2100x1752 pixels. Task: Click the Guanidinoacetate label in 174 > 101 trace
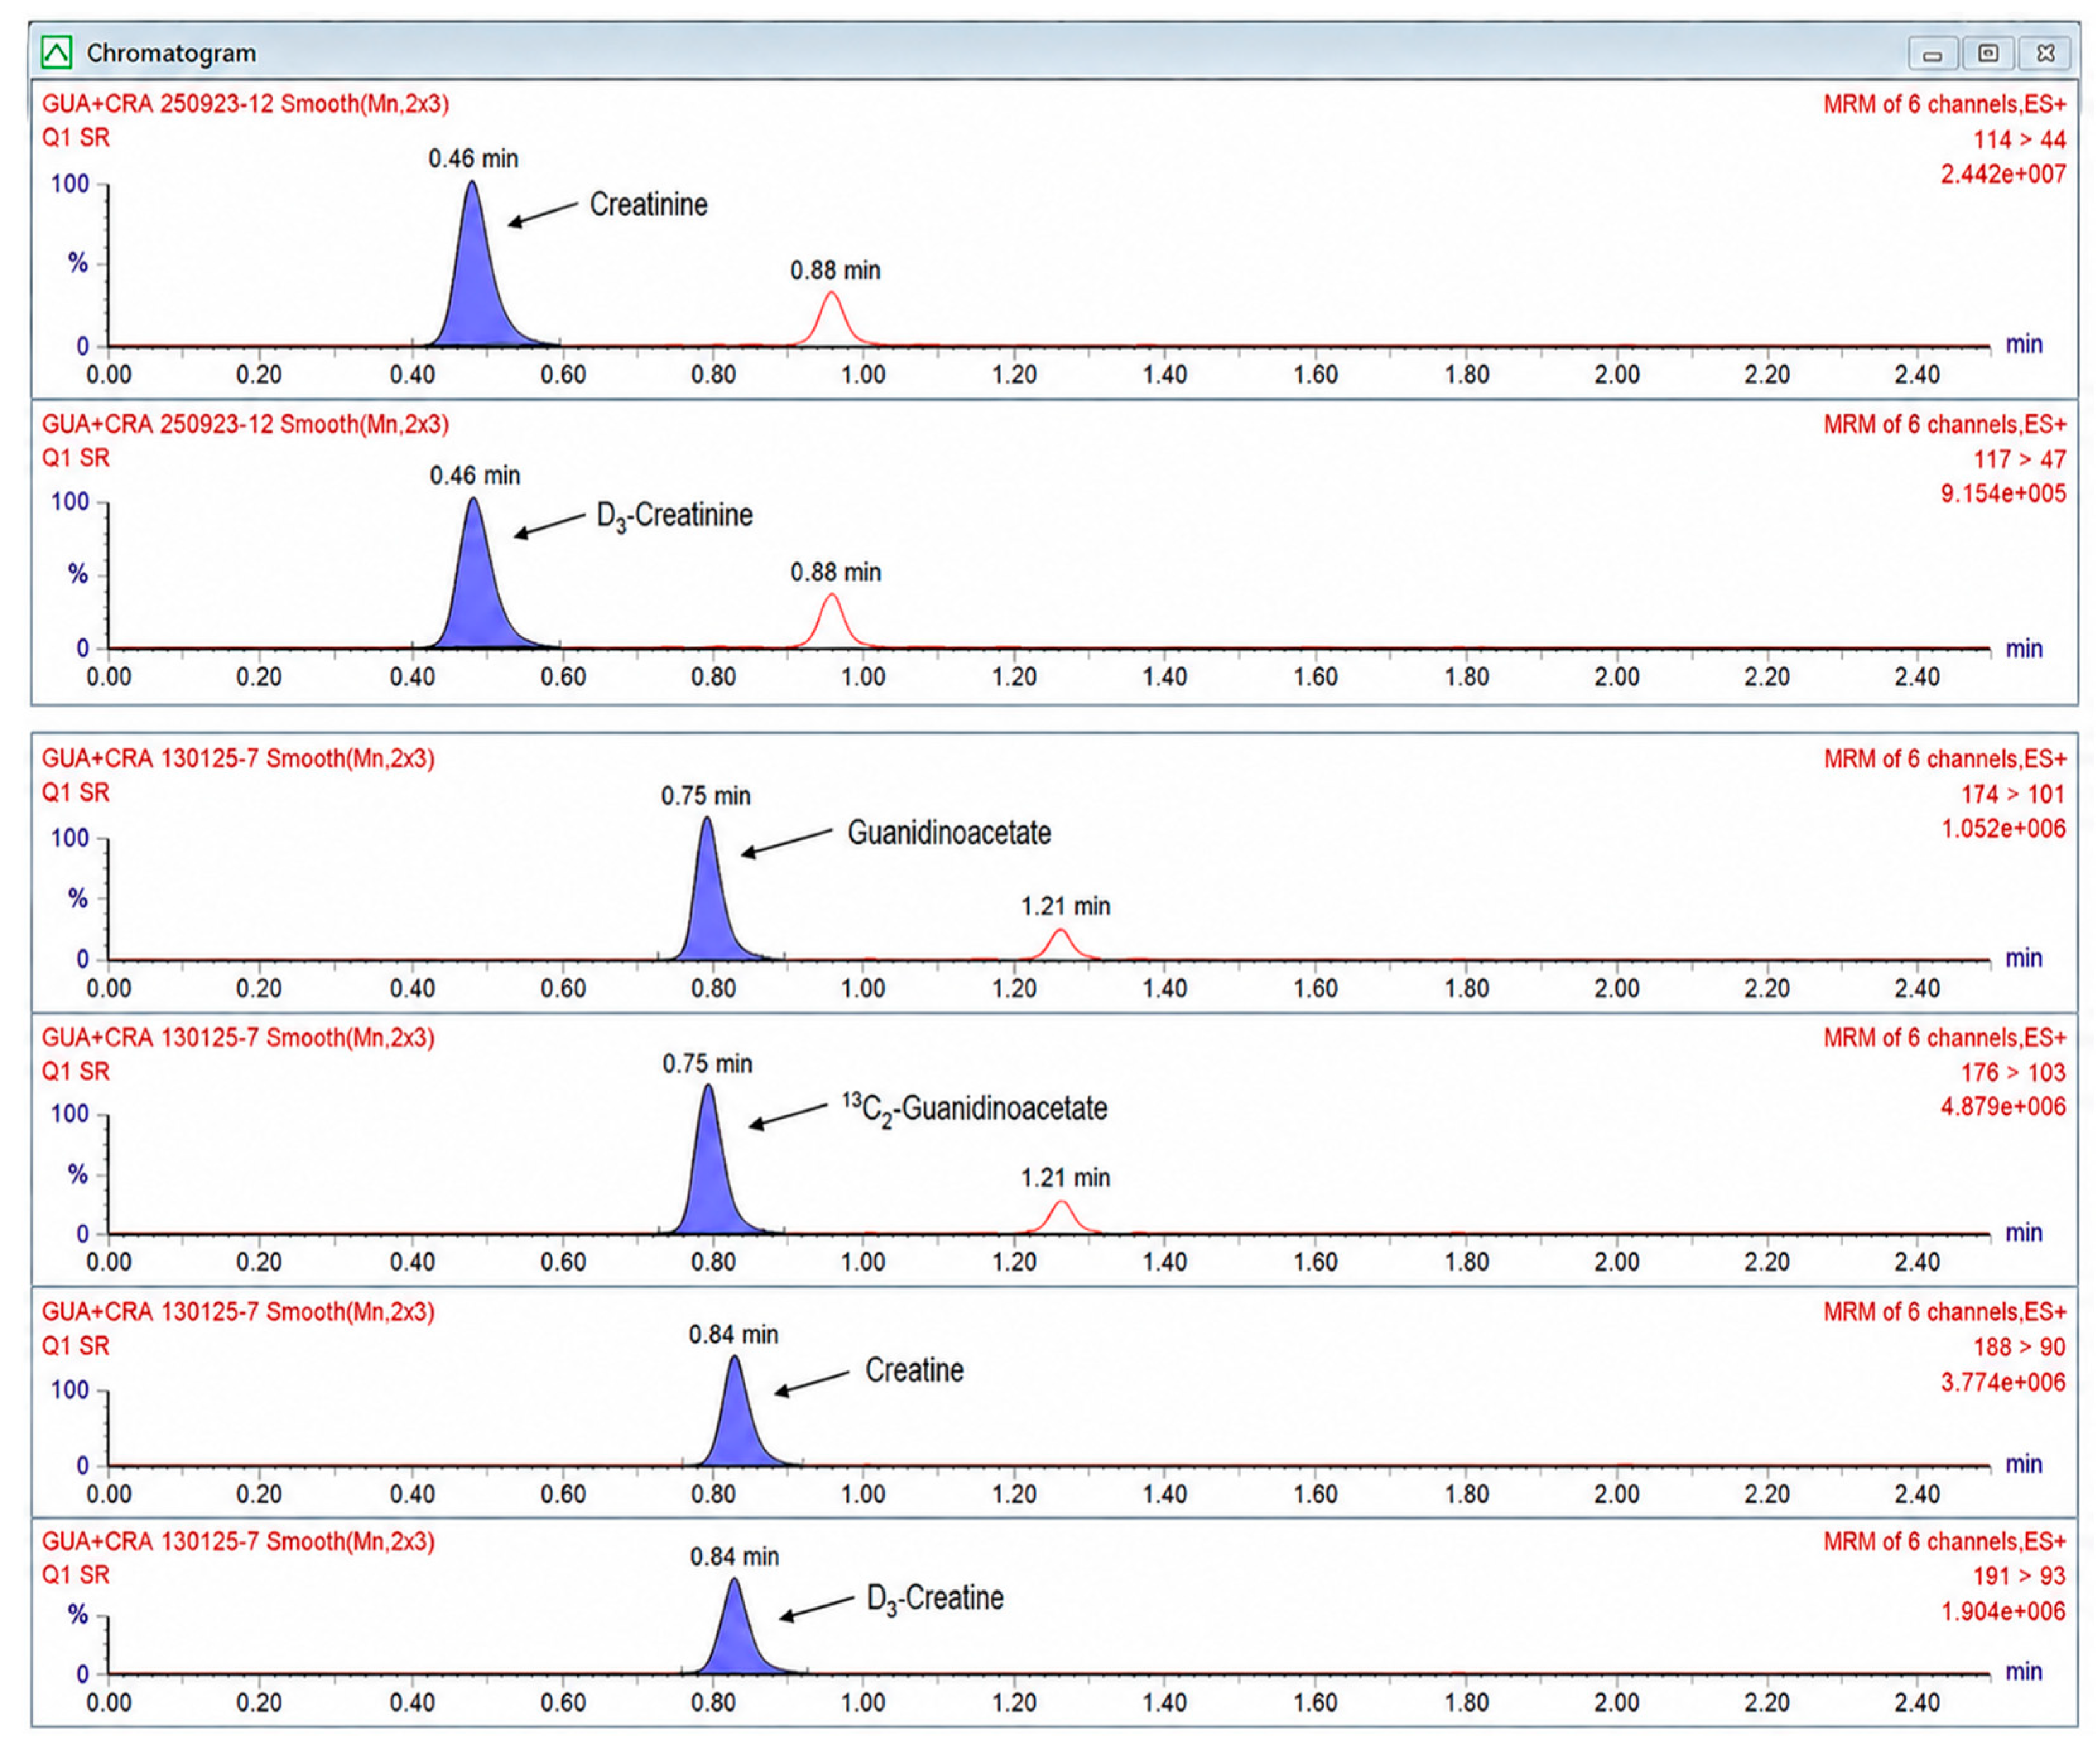949,832
